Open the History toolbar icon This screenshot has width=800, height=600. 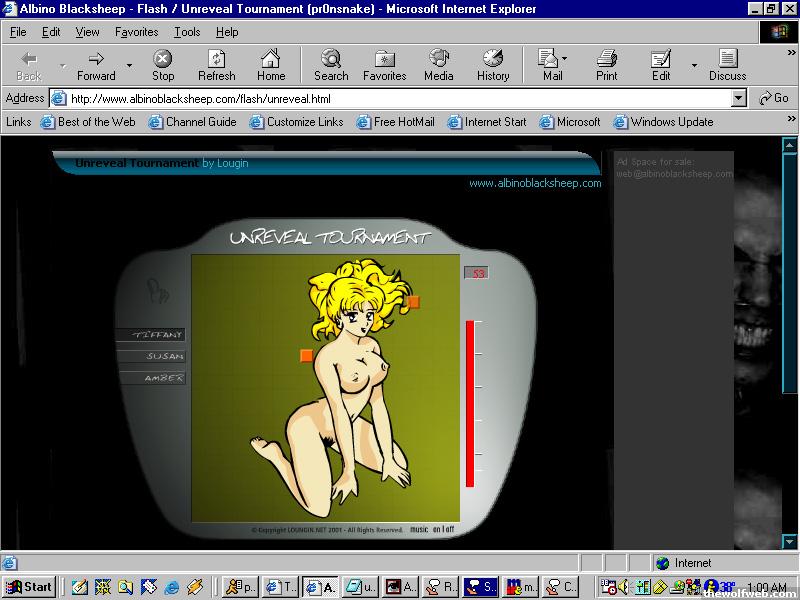(492, 65)
